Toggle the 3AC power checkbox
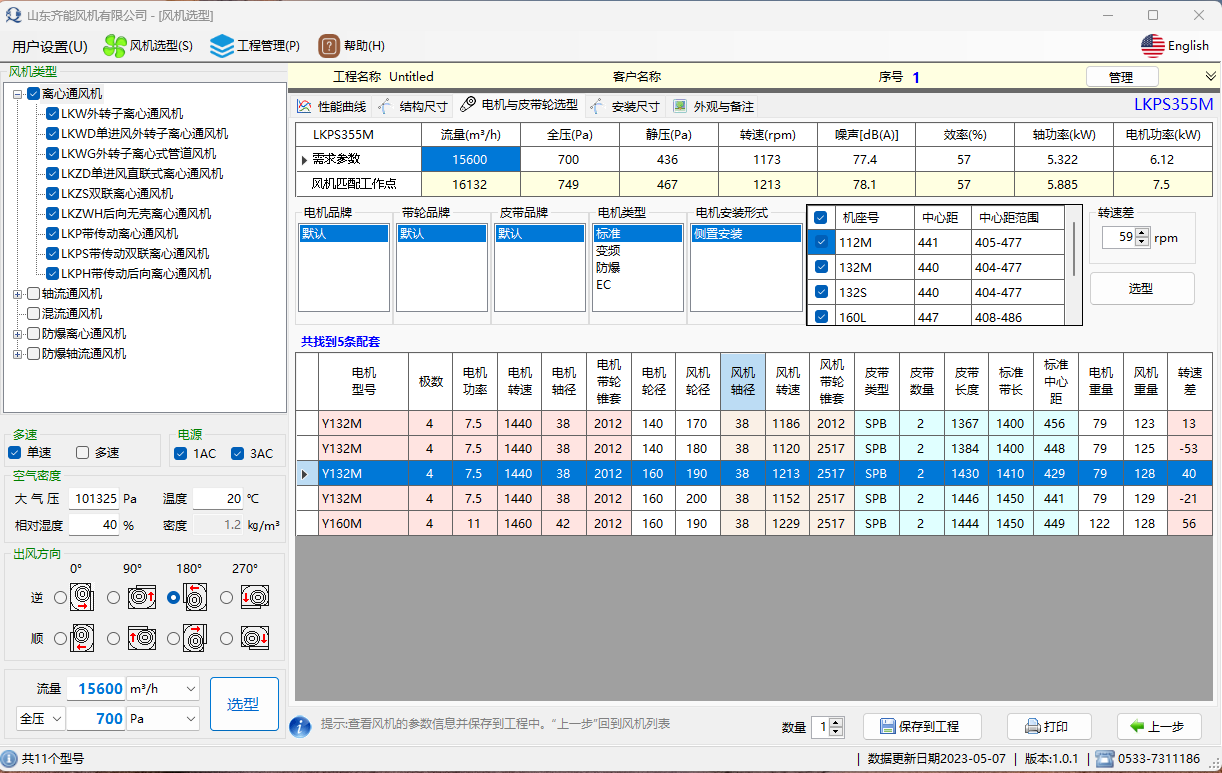The image size is (1222, 773). [x=238, y=453]
